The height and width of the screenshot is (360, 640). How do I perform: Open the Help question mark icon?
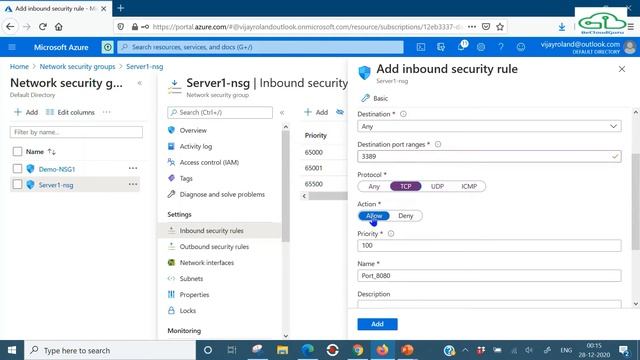click(501, 47)
